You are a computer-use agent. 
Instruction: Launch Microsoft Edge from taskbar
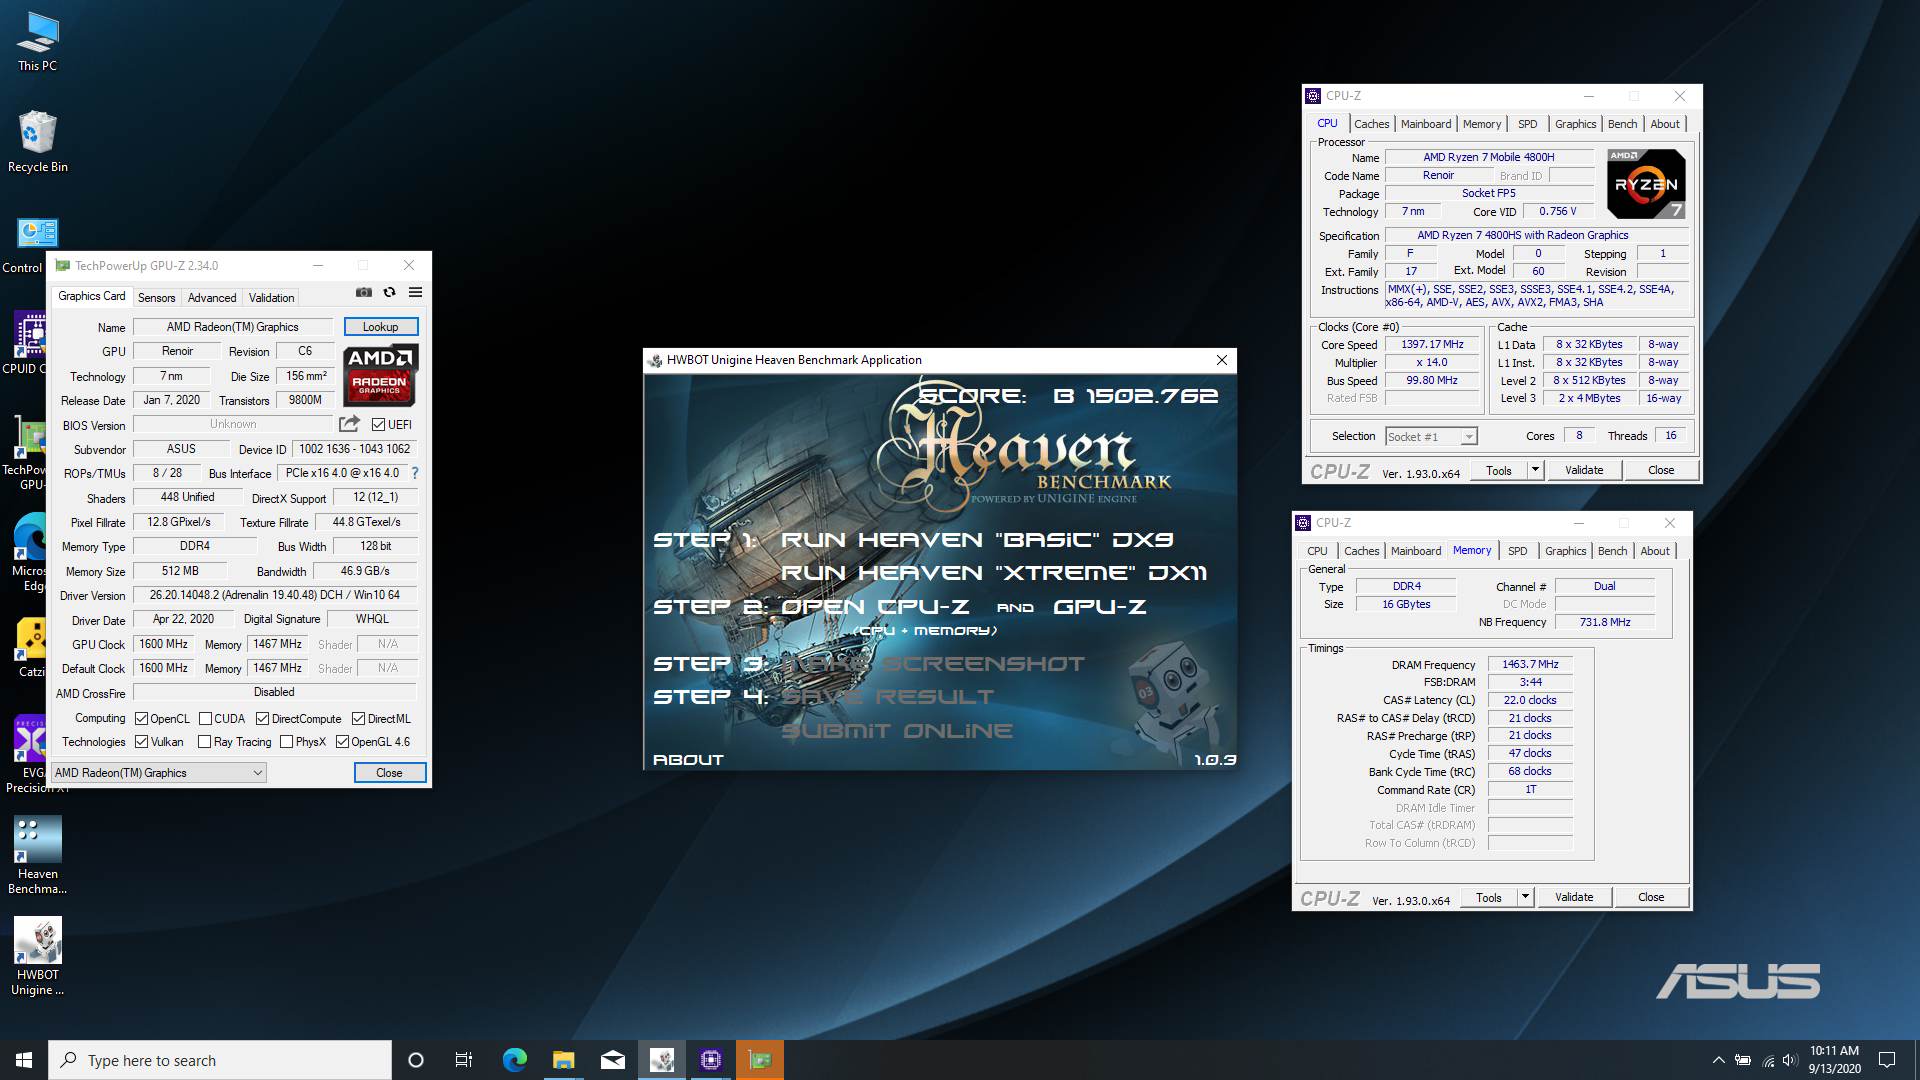(514, 1060)
